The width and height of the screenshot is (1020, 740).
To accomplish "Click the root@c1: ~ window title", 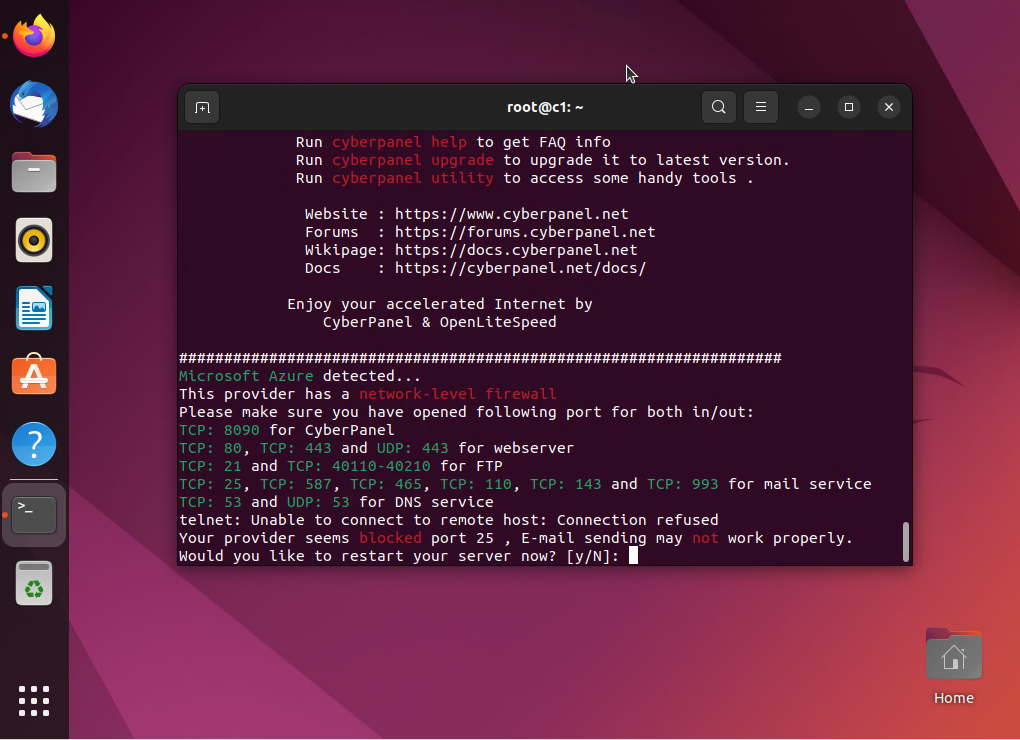I will [x=545, y=107].
